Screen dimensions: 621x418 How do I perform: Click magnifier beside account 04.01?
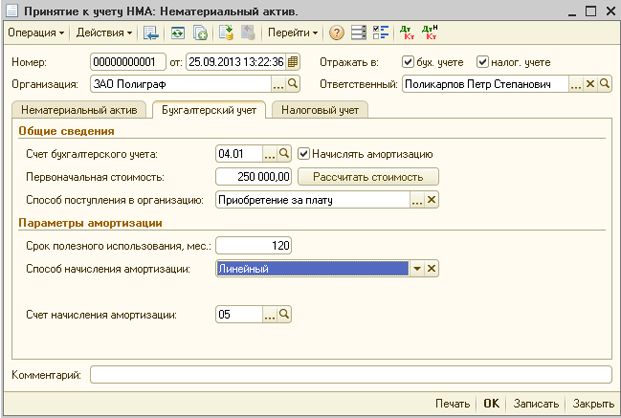pos(284,153)
